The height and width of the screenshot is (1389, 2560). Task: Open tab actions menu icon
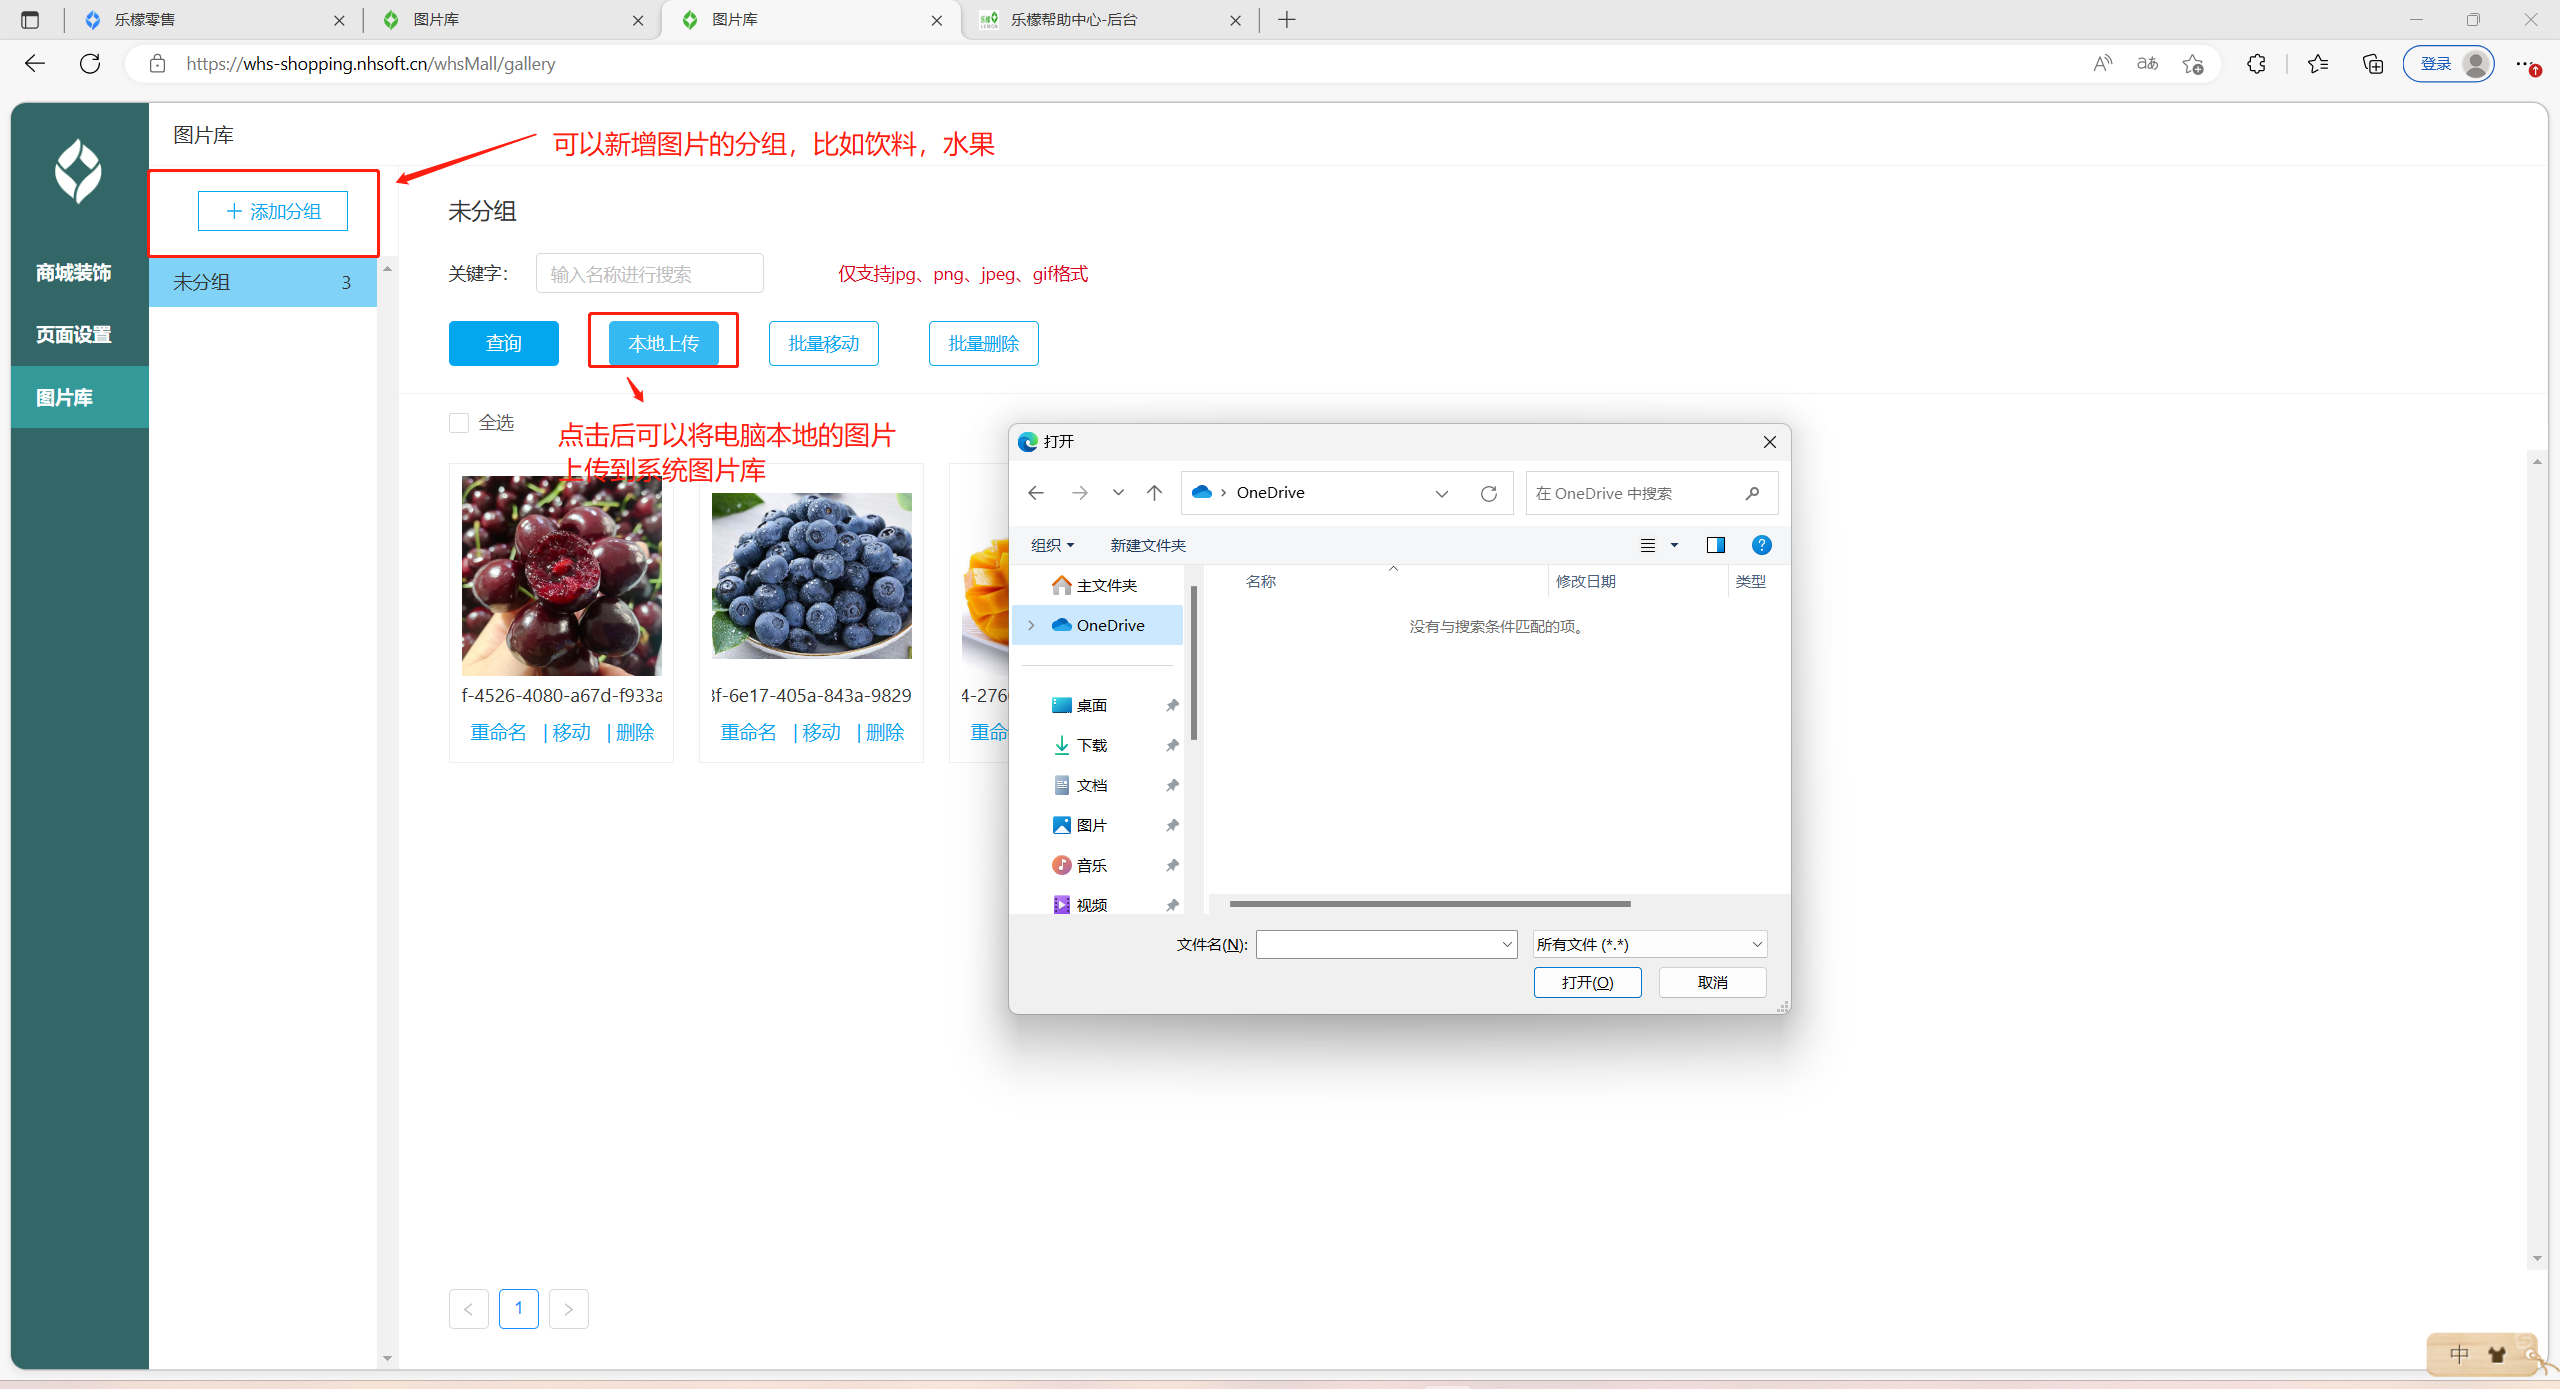(30, 19)
